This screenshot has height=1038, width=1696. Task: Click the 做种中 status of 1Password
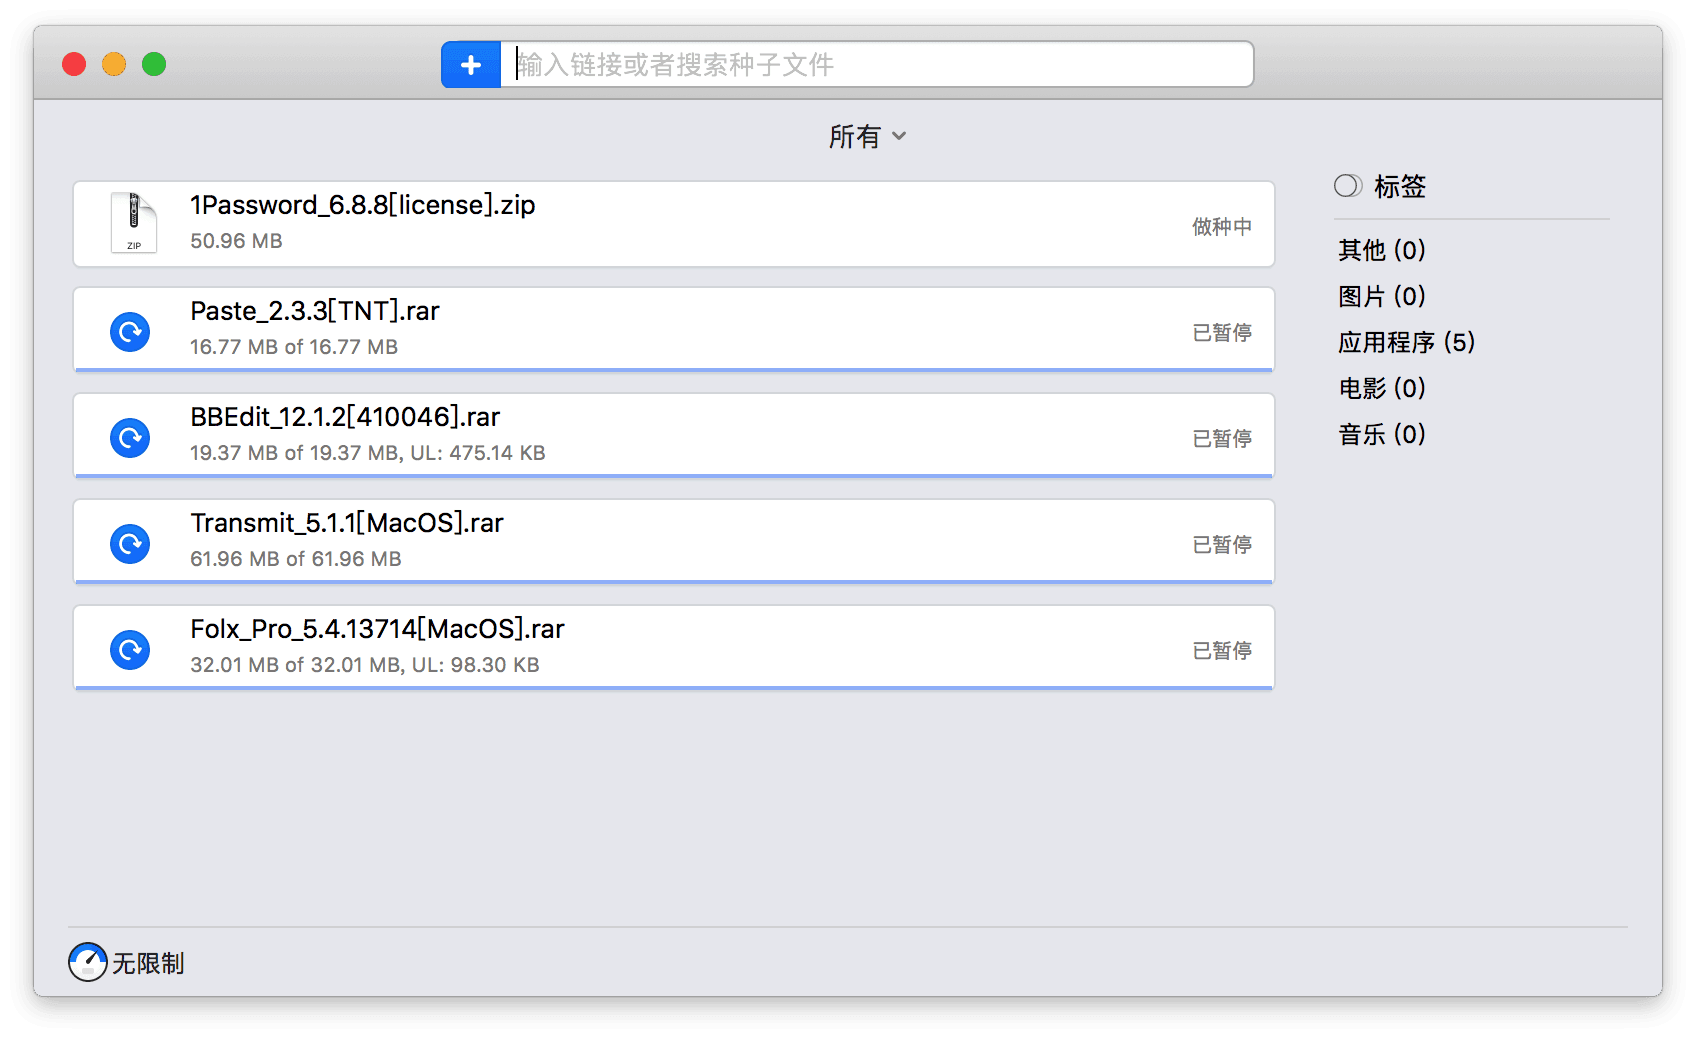(x=1222, y=227)
